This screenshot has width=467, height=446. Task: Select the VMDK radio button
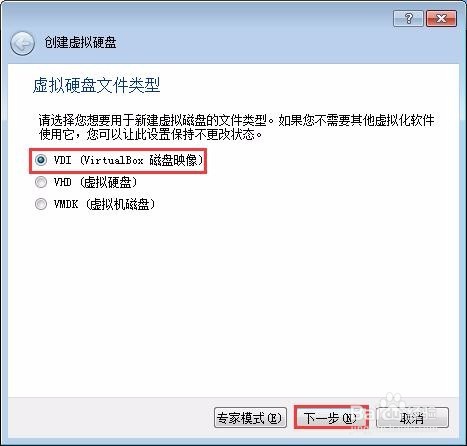(41, 204)
